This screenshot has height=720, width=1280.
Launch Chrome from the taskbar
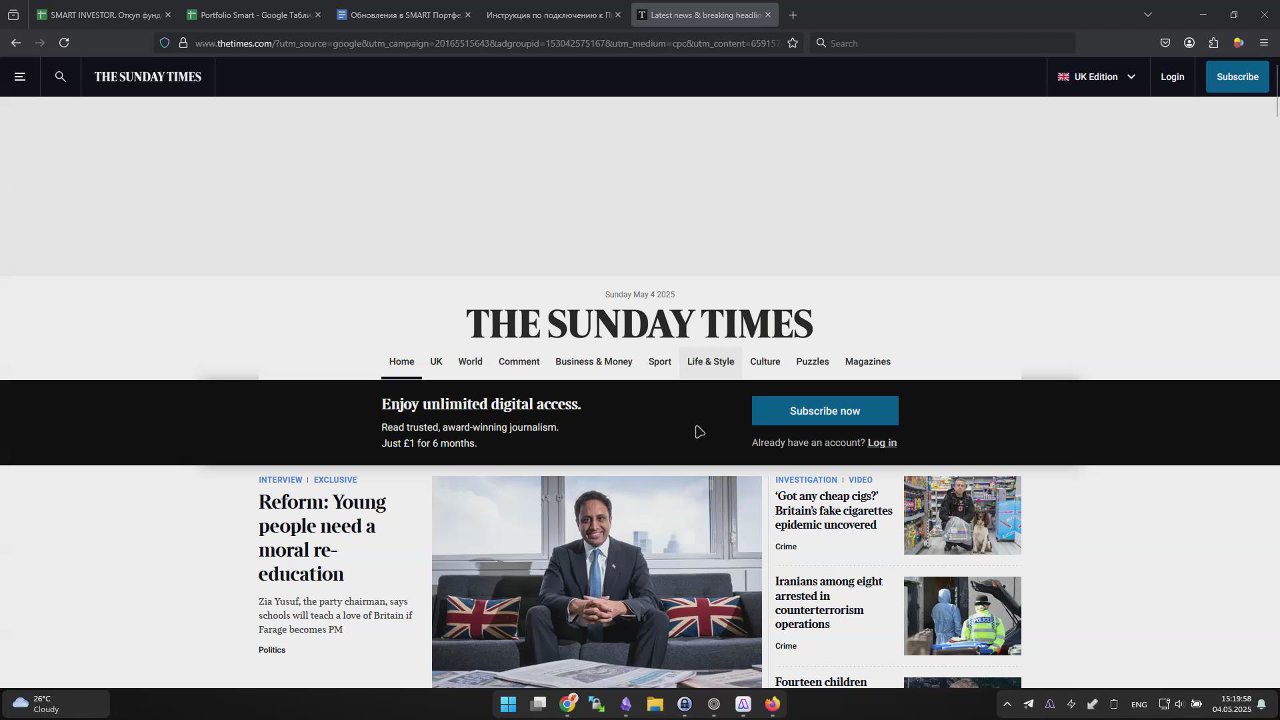point(567,704)
